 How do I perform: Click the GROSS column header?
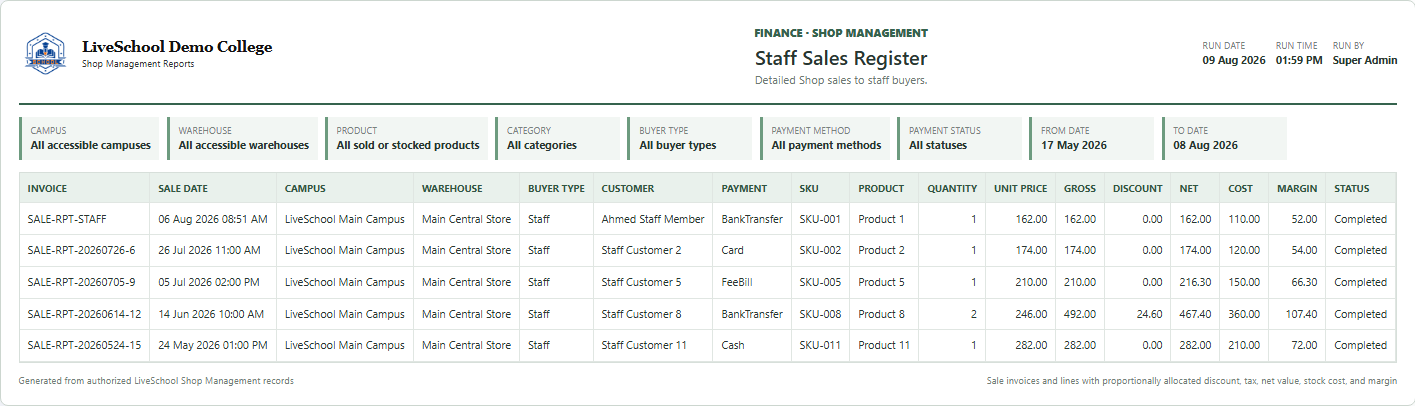point(1080,188)
